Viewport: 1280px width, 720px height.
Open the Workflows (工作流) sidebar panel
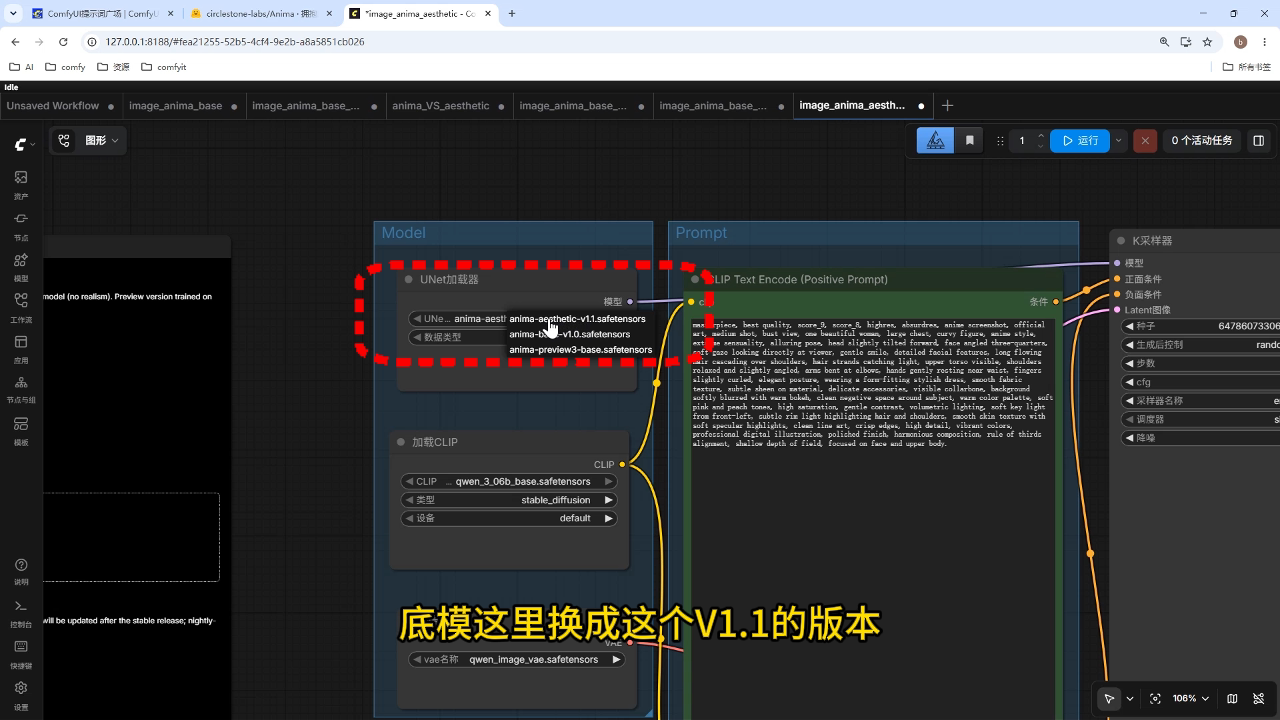tap(20, 307)
